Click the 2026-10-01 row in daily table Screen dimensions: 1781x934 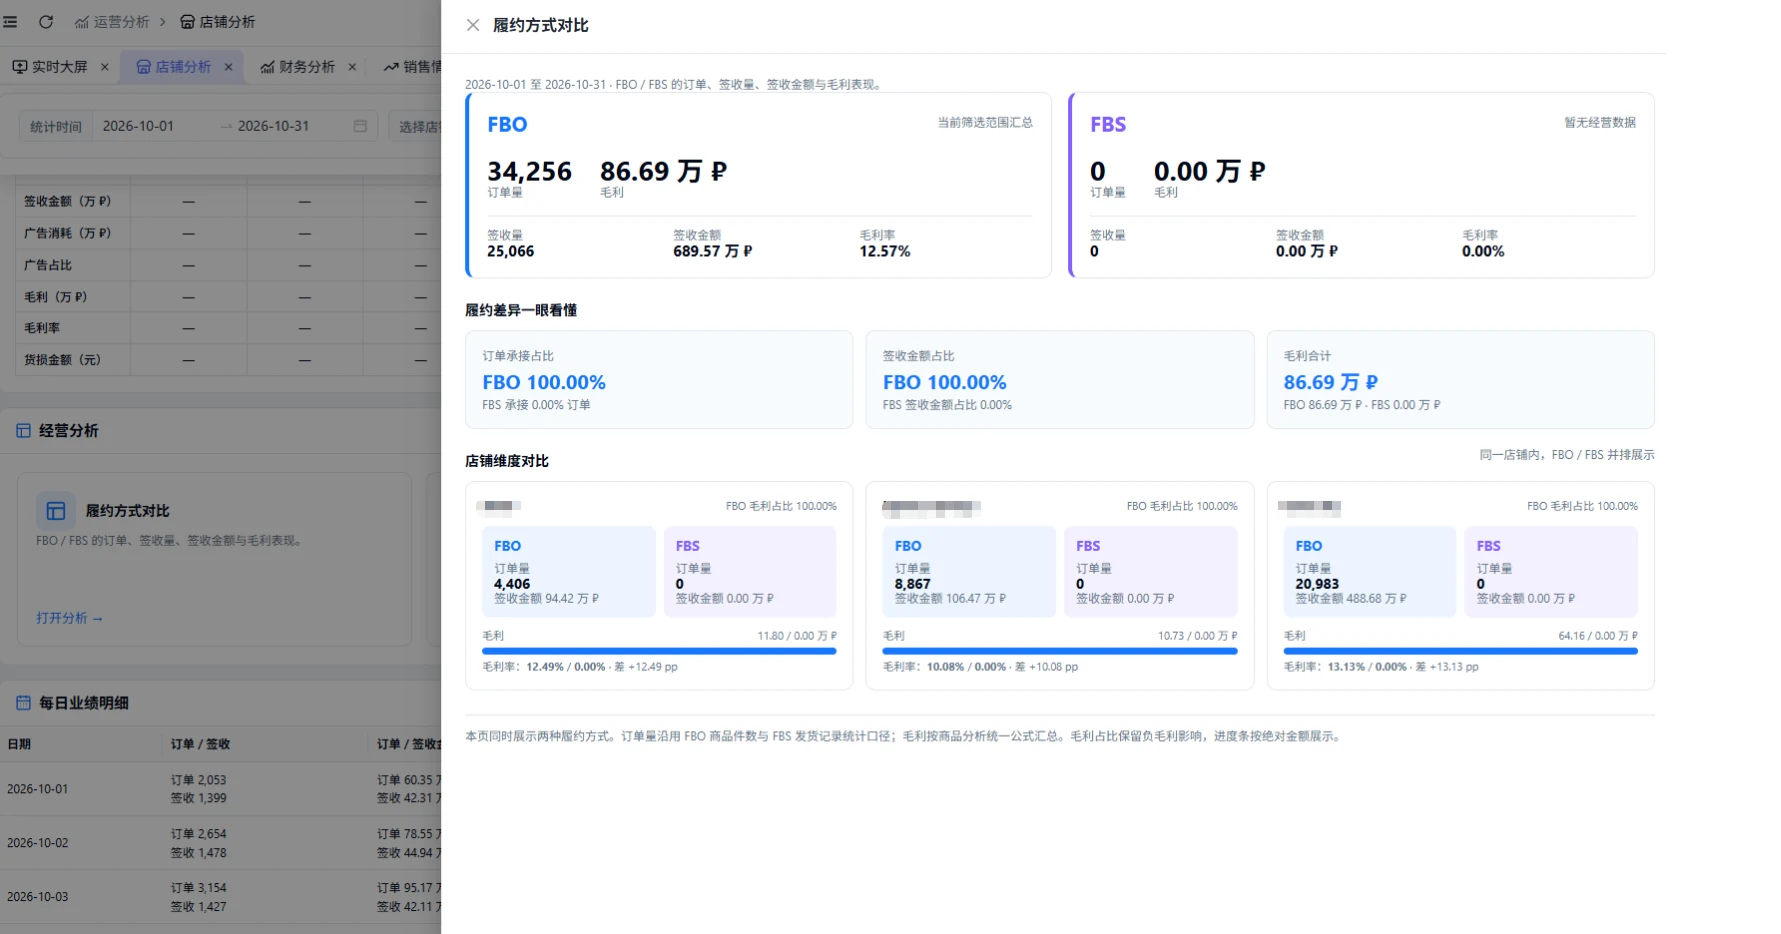(x=220, y=789)
